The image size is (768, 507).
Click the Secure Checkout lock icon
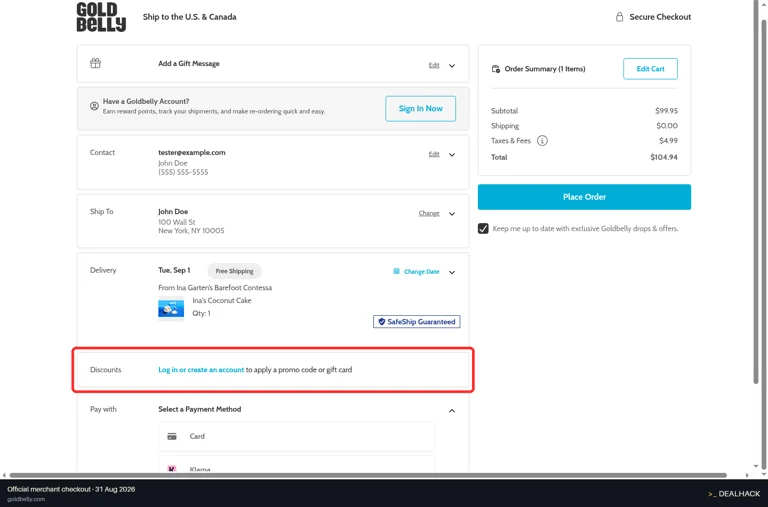click(620, 17)
